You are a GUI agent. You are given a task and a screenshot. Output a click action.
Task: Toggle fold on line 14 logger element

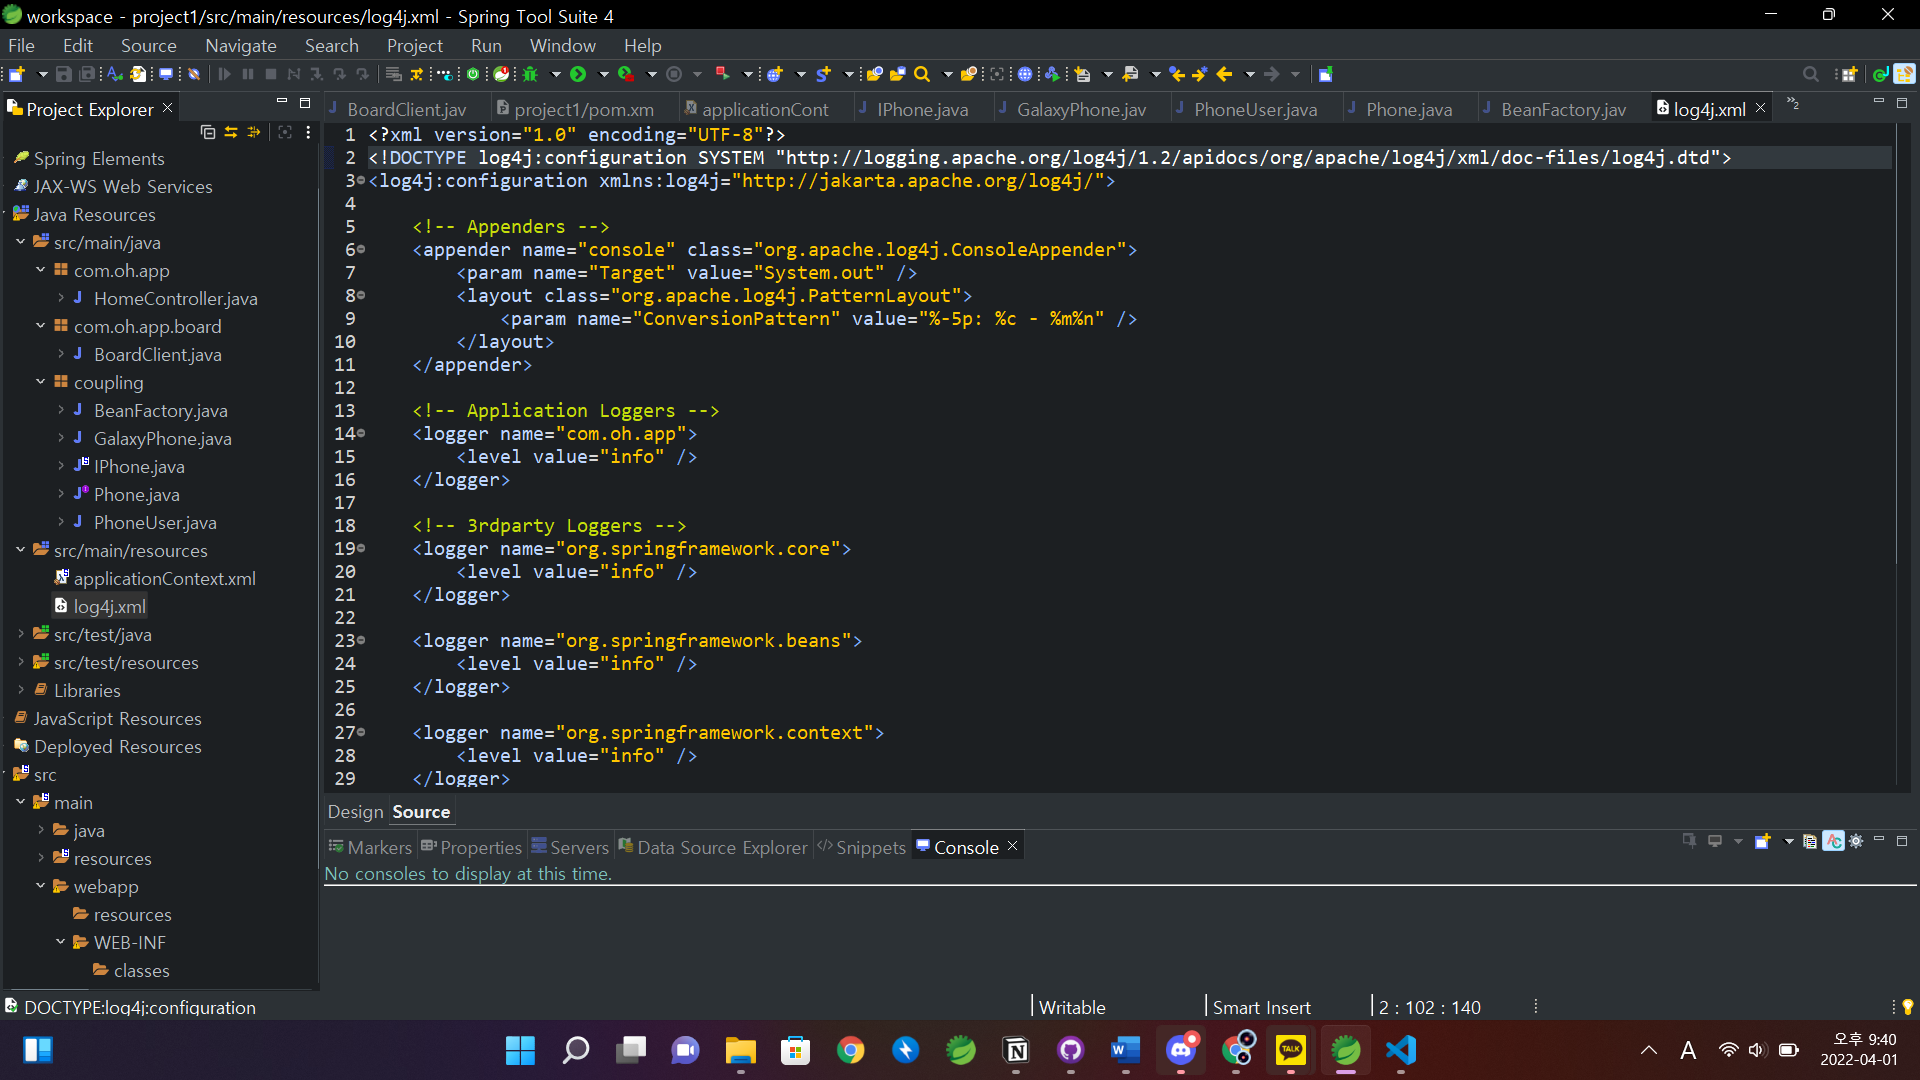(x=361, y=434)
